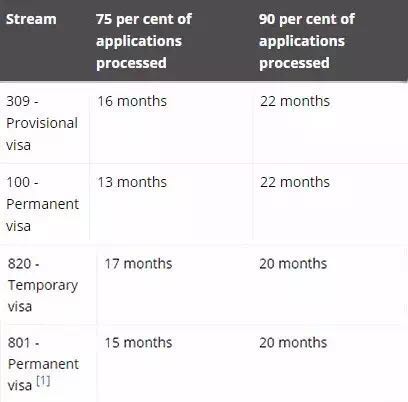The height and width of the screenshot is (402, 408).
Task: Click the 309 - Provisional visa cell
Action: (42, 123)
